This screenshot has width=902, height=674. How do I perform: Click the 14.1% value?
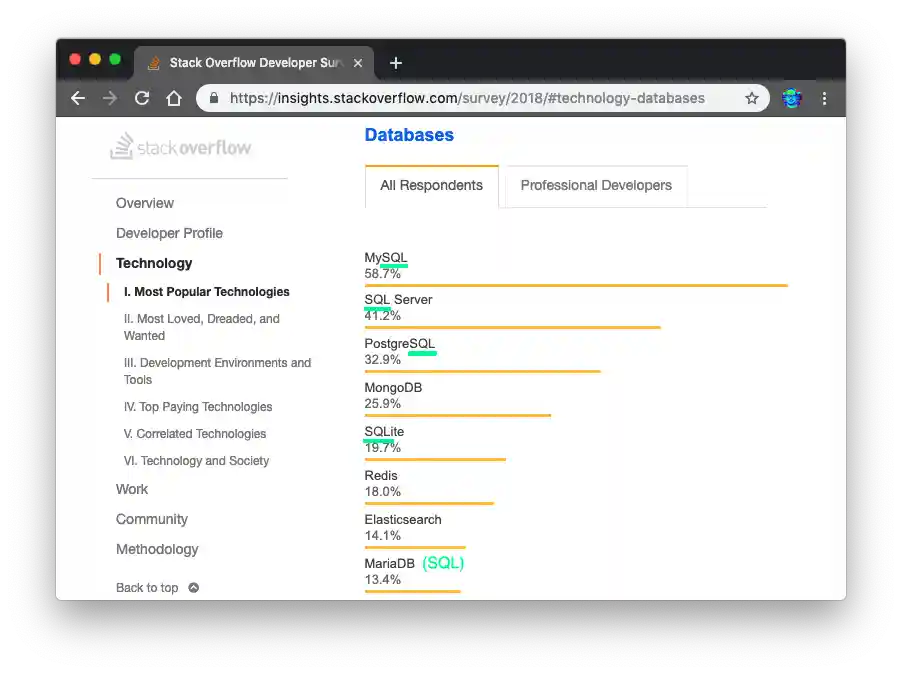(x=383, y=535)
